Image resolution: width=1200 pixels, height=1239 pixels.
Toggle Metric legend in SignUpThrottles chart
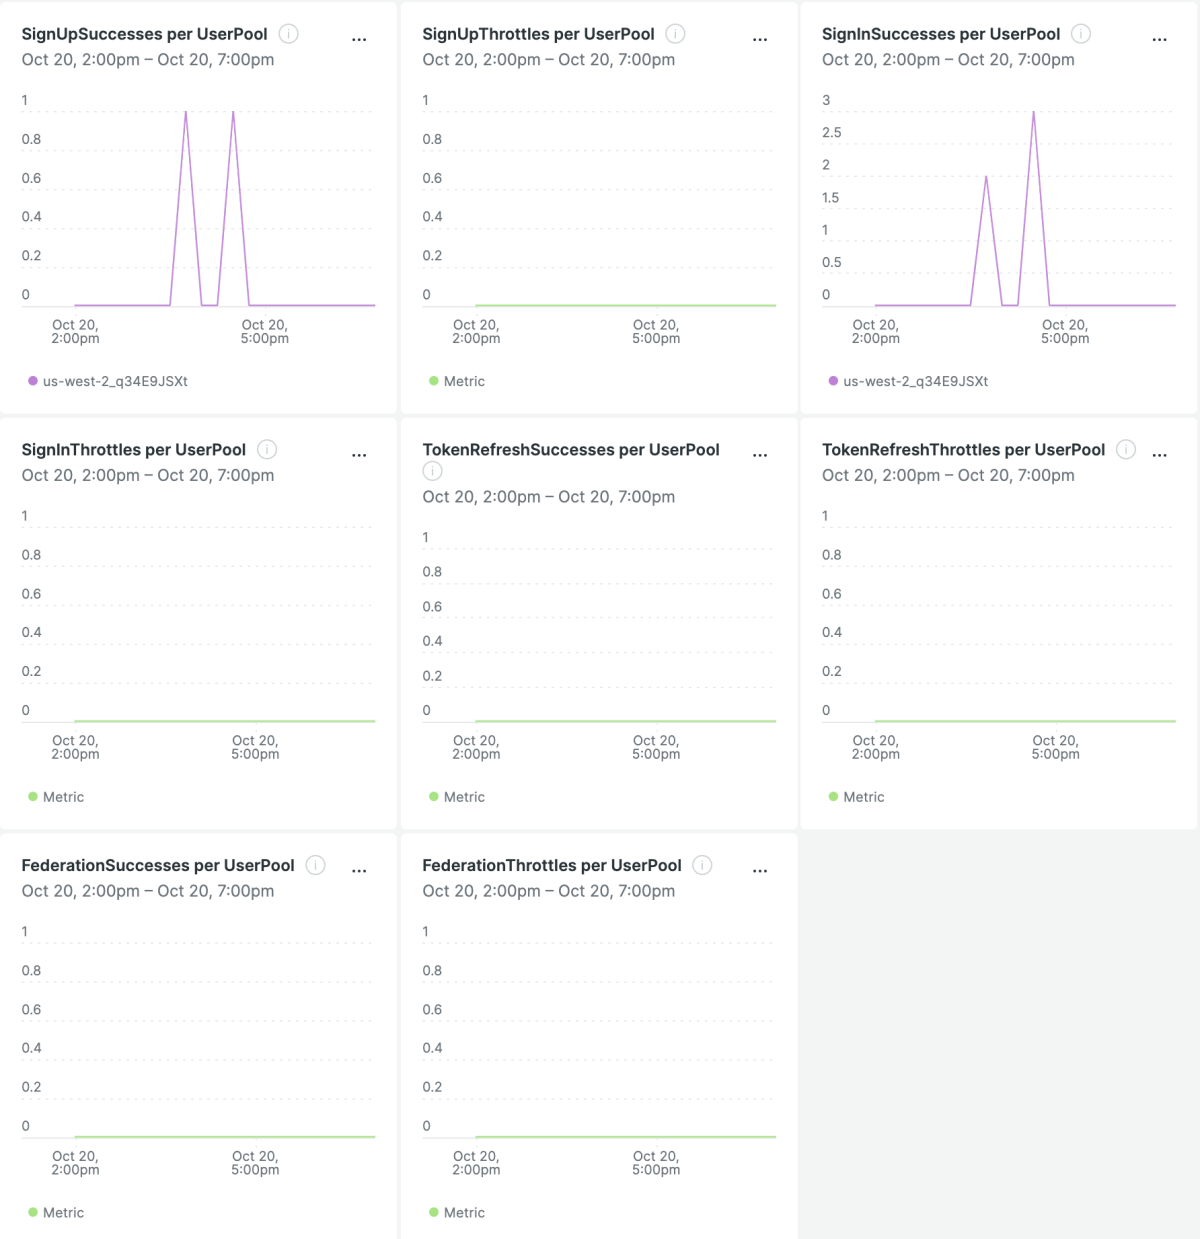point(463,381)
